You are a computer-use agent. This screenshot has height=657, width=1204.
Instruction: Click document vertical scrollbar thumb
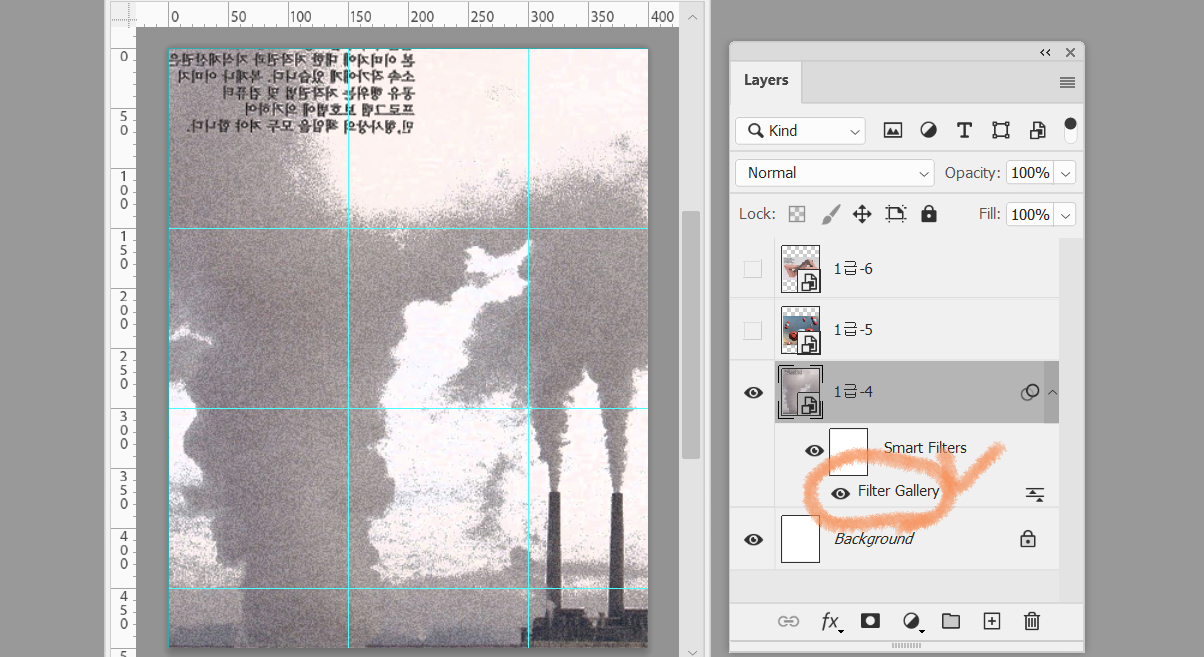pyautogui.click(x=690, y=334)
